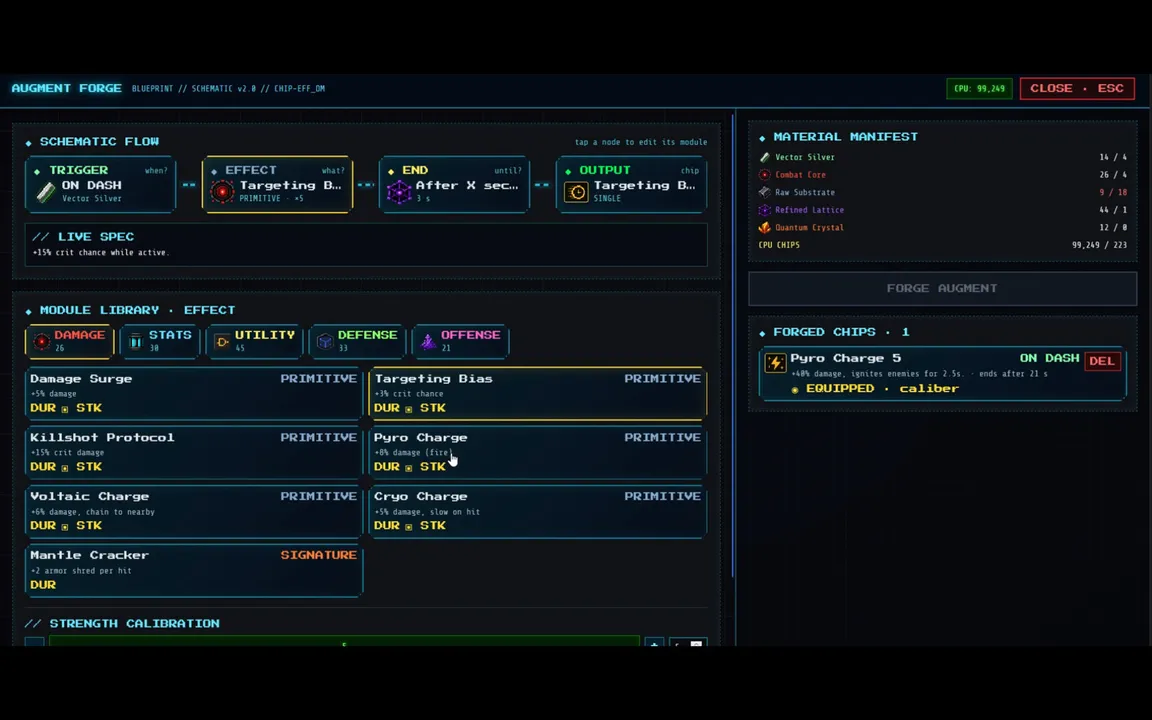This screenshot has width=1152, height=720.
Task: Click the Strength Calibration green slider bar
Action: pos(344,642)
